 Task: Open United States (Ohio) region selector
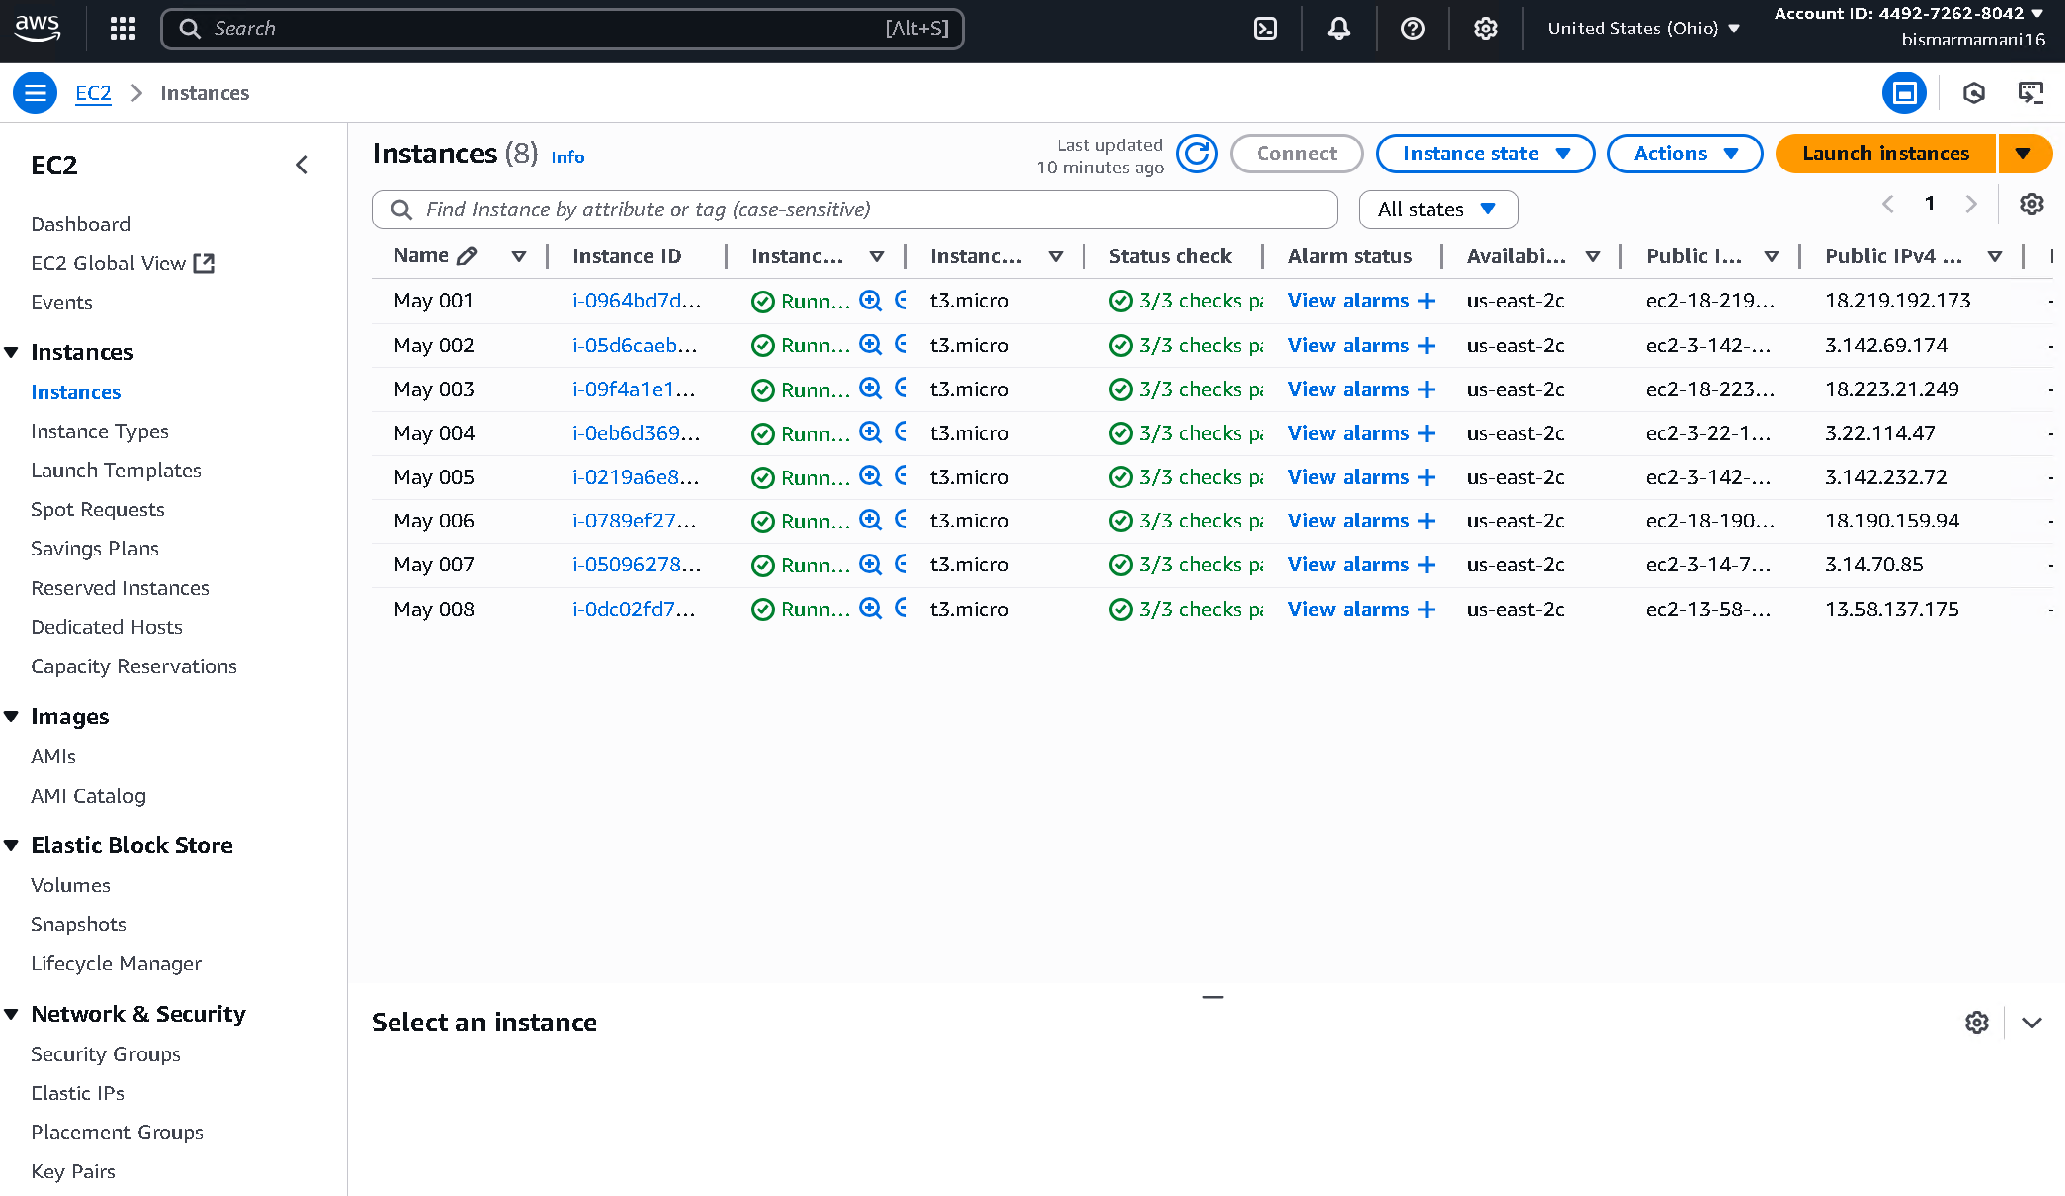pos(1644,28)
